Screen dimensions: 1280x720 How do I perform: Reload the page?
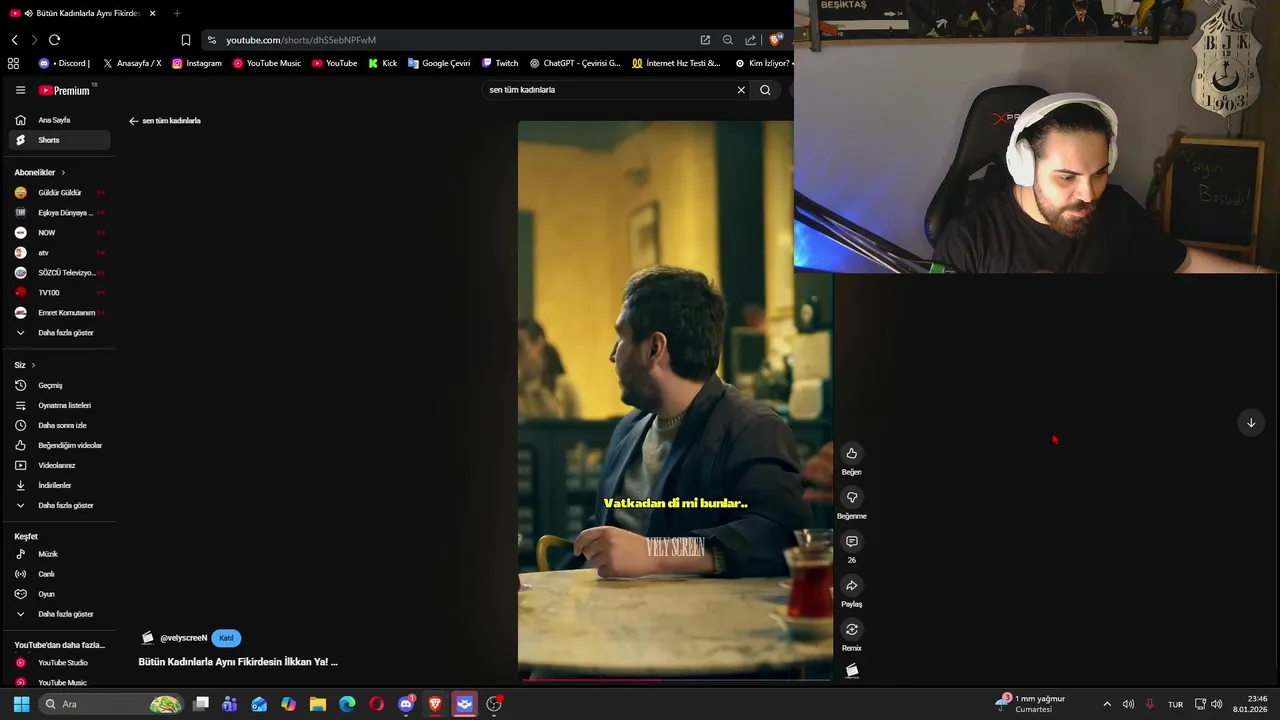(54, 40)
